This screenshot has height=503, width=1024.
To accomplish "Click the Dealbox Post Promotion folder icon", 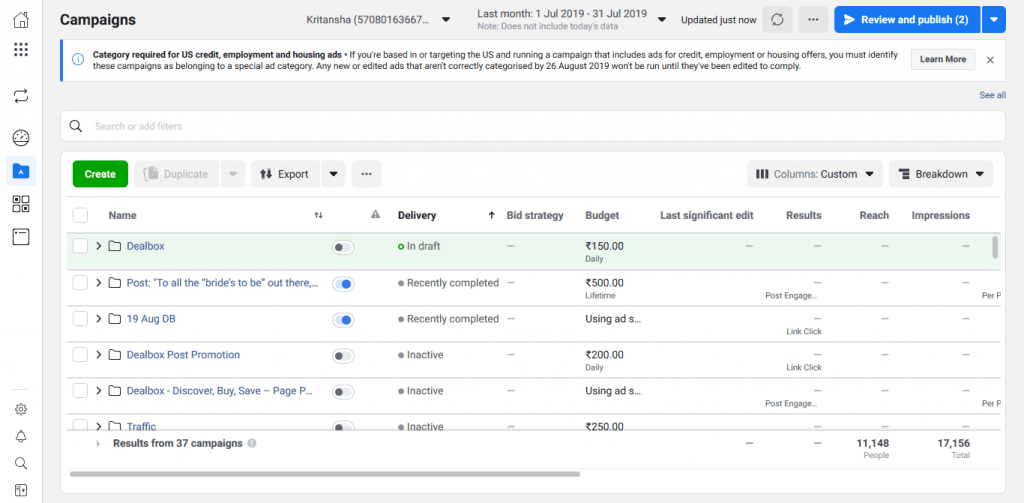I will point(115,355).
